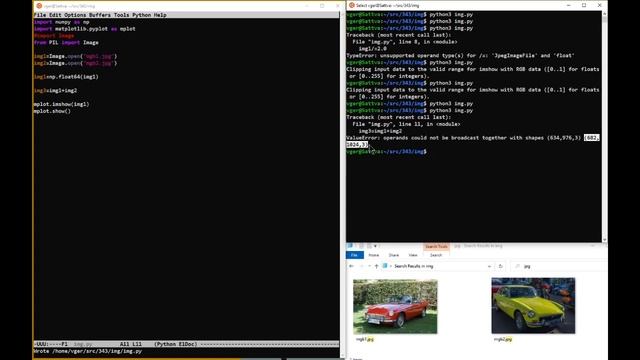The width and height of the screenshot is (640, 360).
Task: Close the terminal window
Action: 600,5
